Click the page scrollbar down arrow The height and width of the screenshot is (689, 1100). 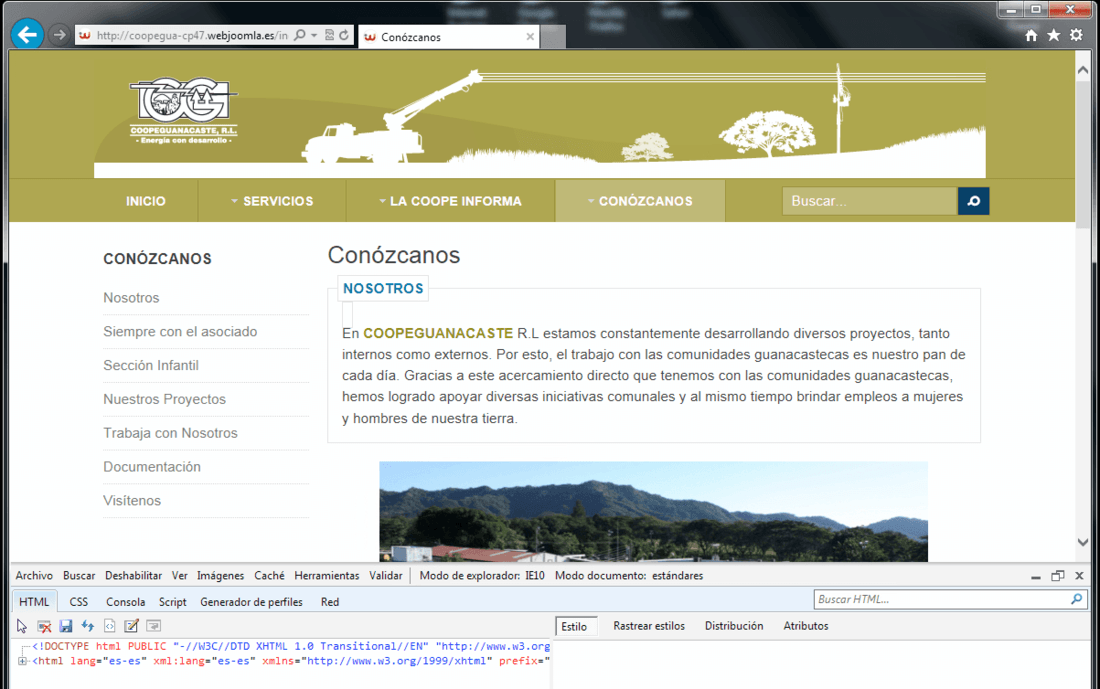[1082, 542]
